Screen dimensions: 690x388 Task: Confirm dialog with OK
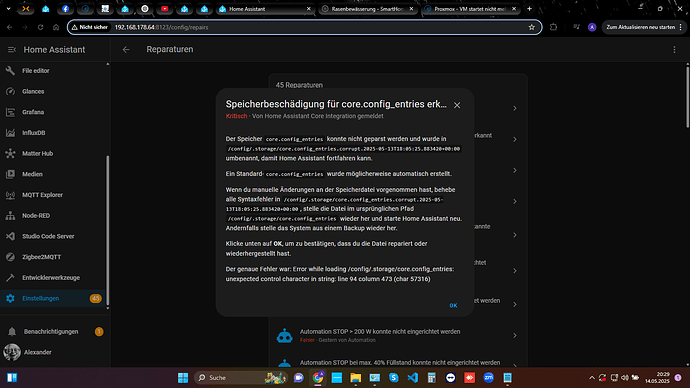point(453,305)
